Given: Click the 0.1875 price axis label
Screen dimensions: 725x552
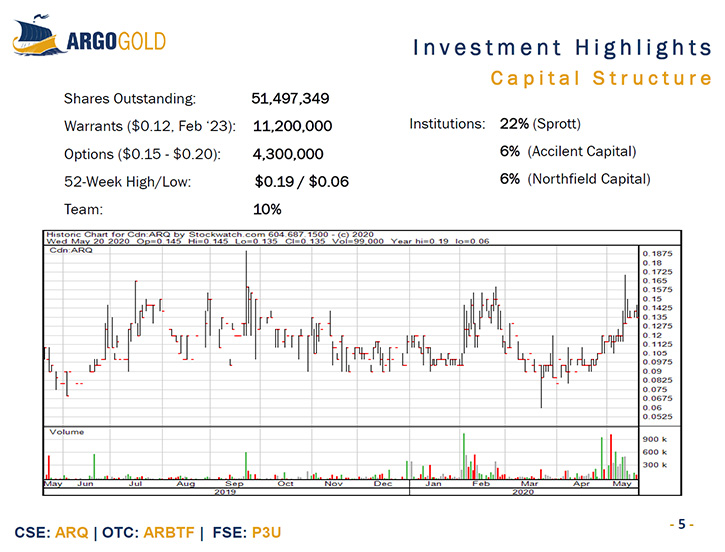Looking at the screenshot, I should pos(657,253).
